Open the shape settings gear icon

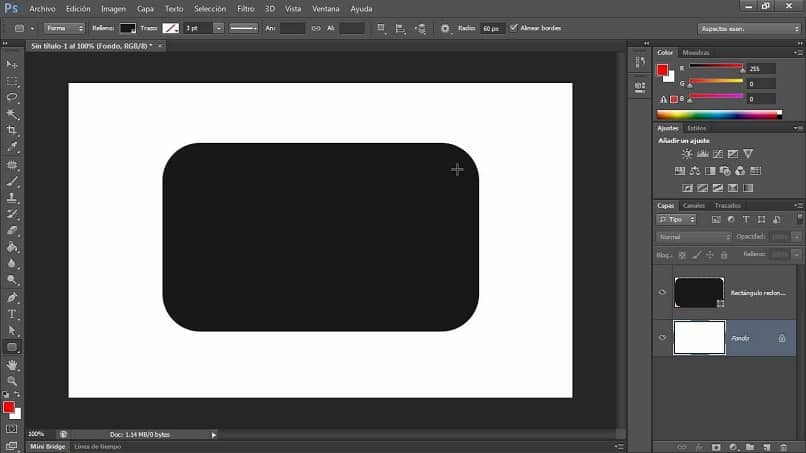pos(445,28)
